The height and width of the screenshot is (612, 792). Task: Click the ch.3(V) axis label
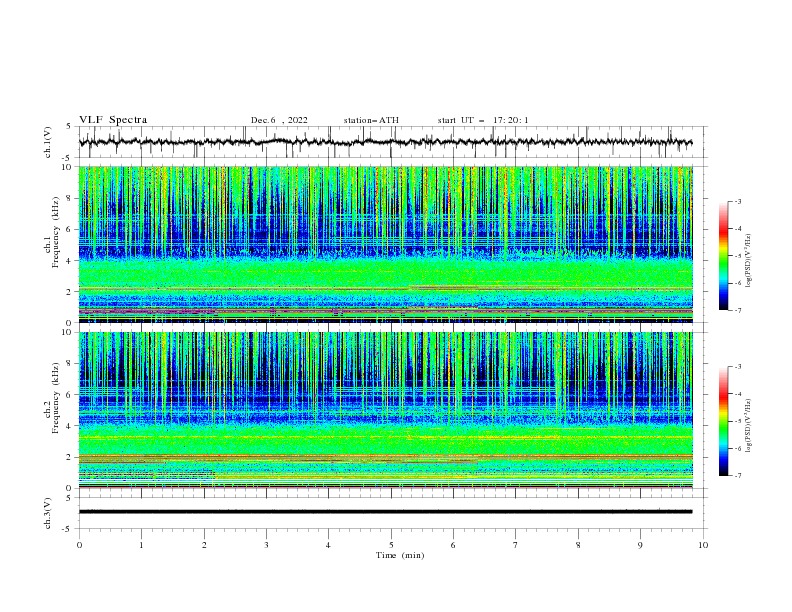coord(48,513)
